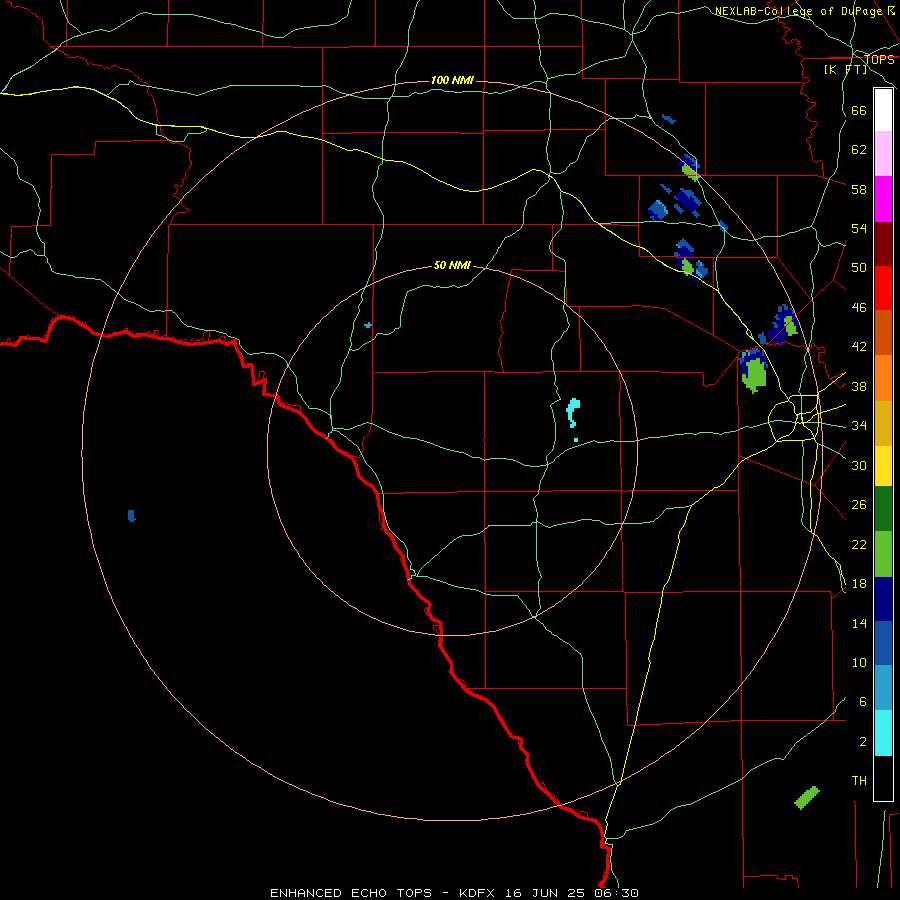Pick the orange legend swatch near 38

click(883, 377)
